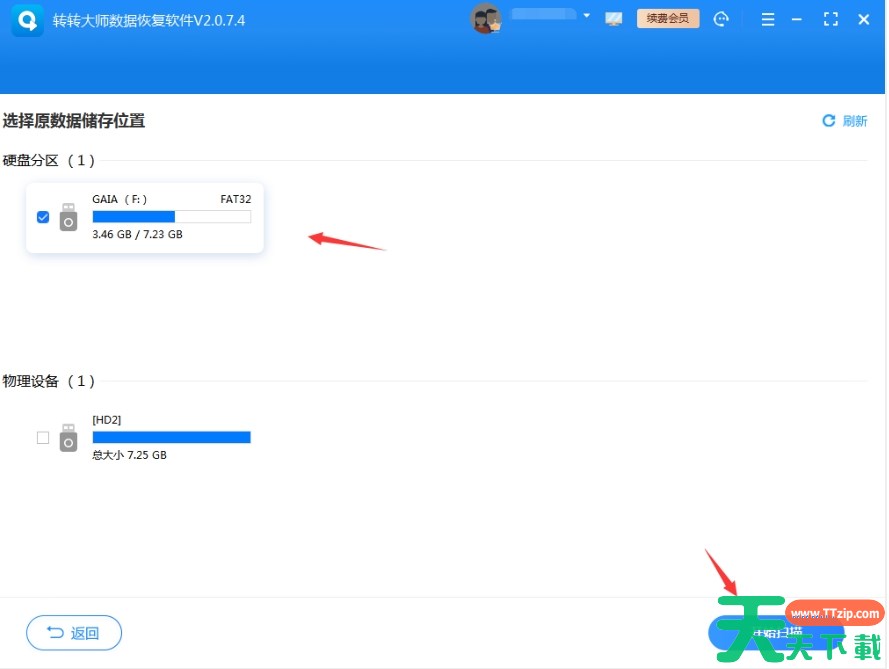Screen dimensions: 889x669
Task: Open the hamburger main menu
Action: click(768, 19)
